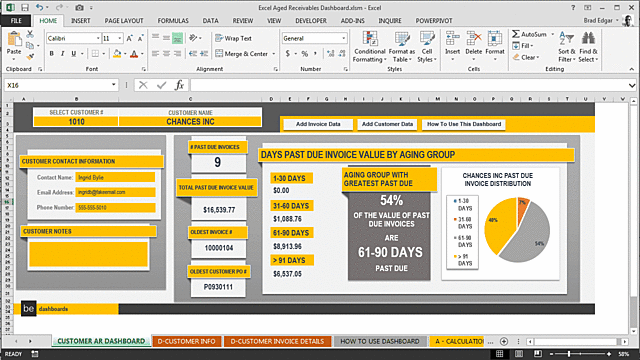Click the Merge & Center button
Image resolution: width=640 pixels, height=360 pixels.
(x=242, y=53)
